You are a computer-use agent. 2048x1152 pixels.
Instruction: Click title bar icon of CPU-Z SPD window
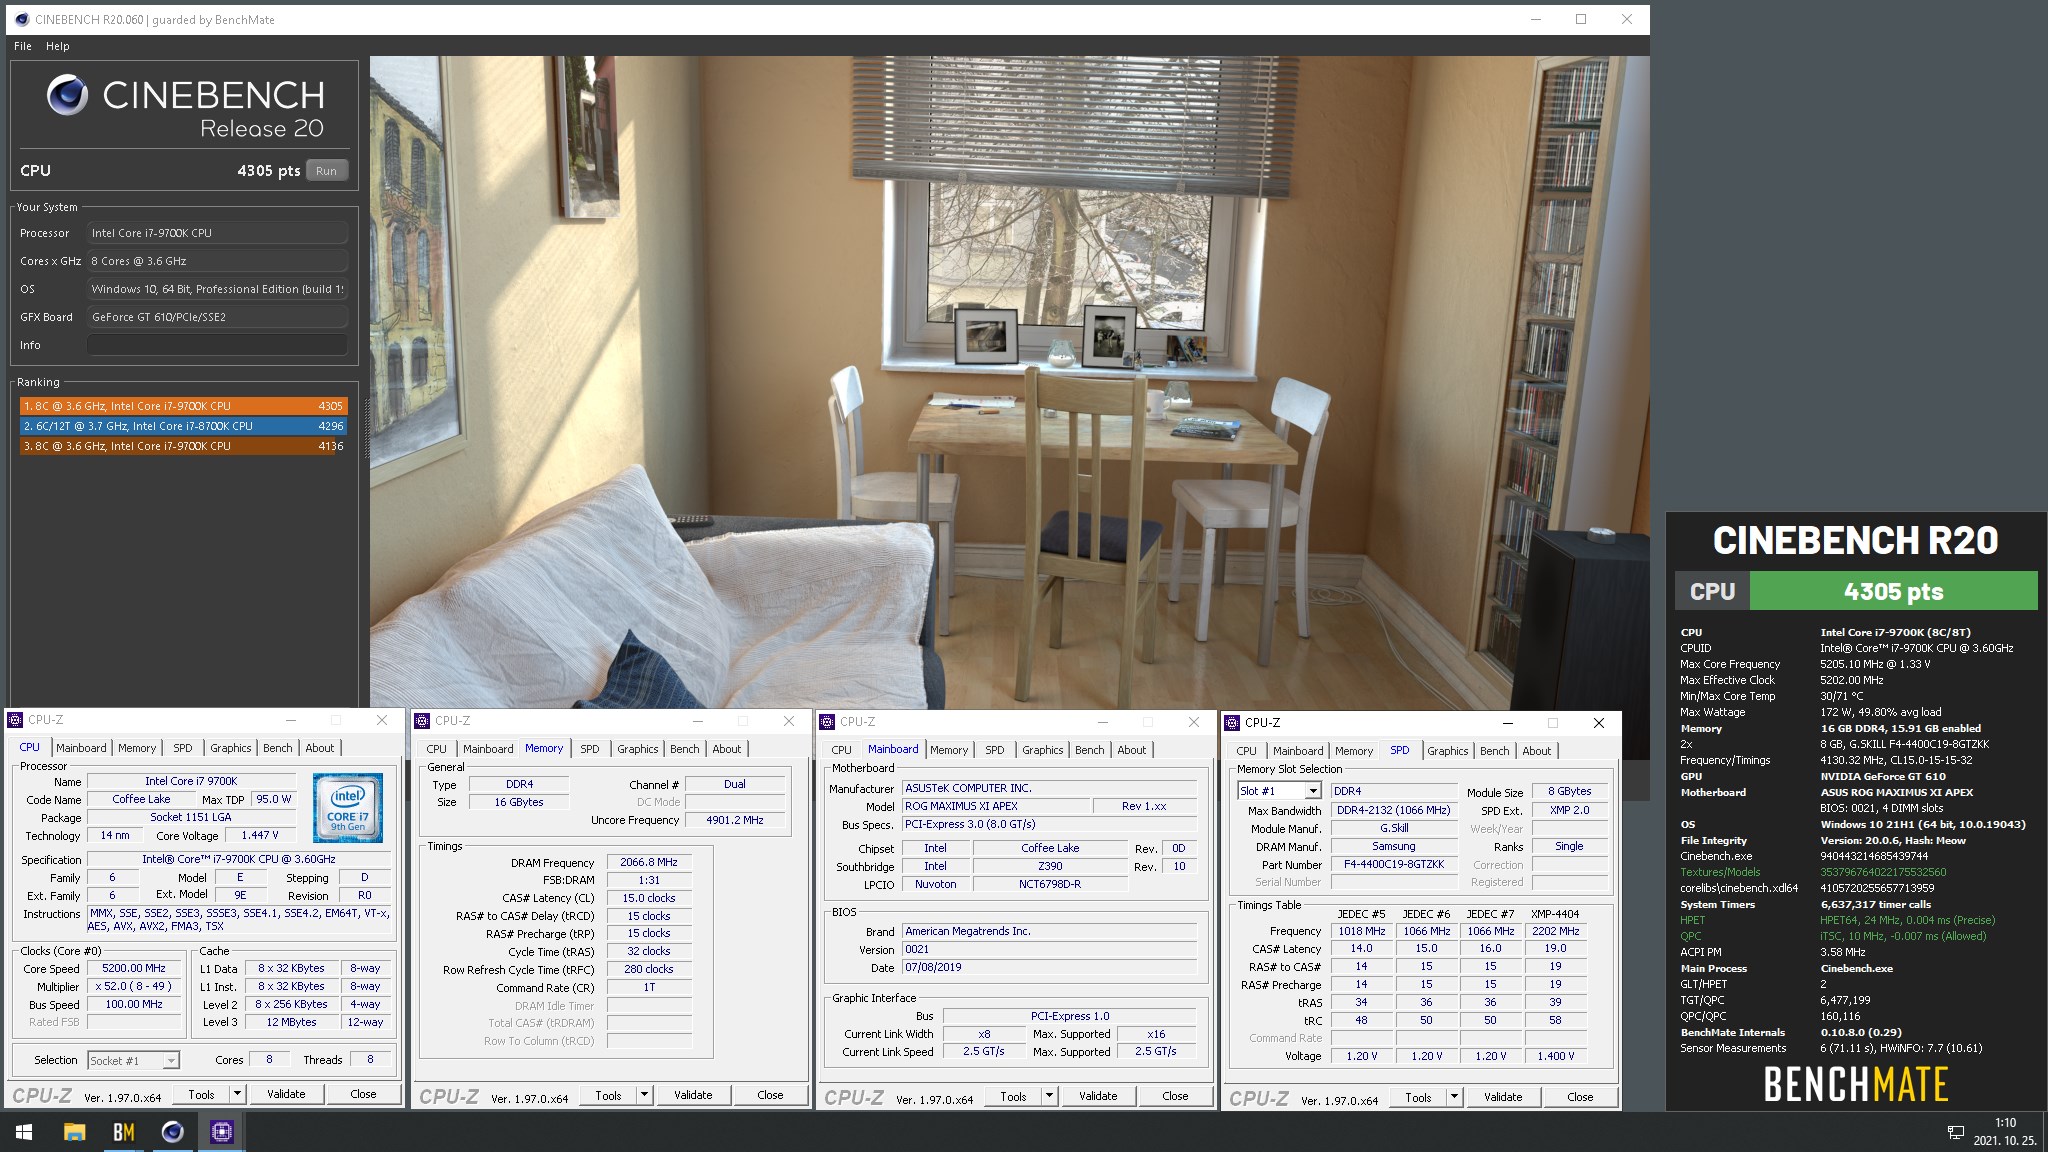(1232, 723)
